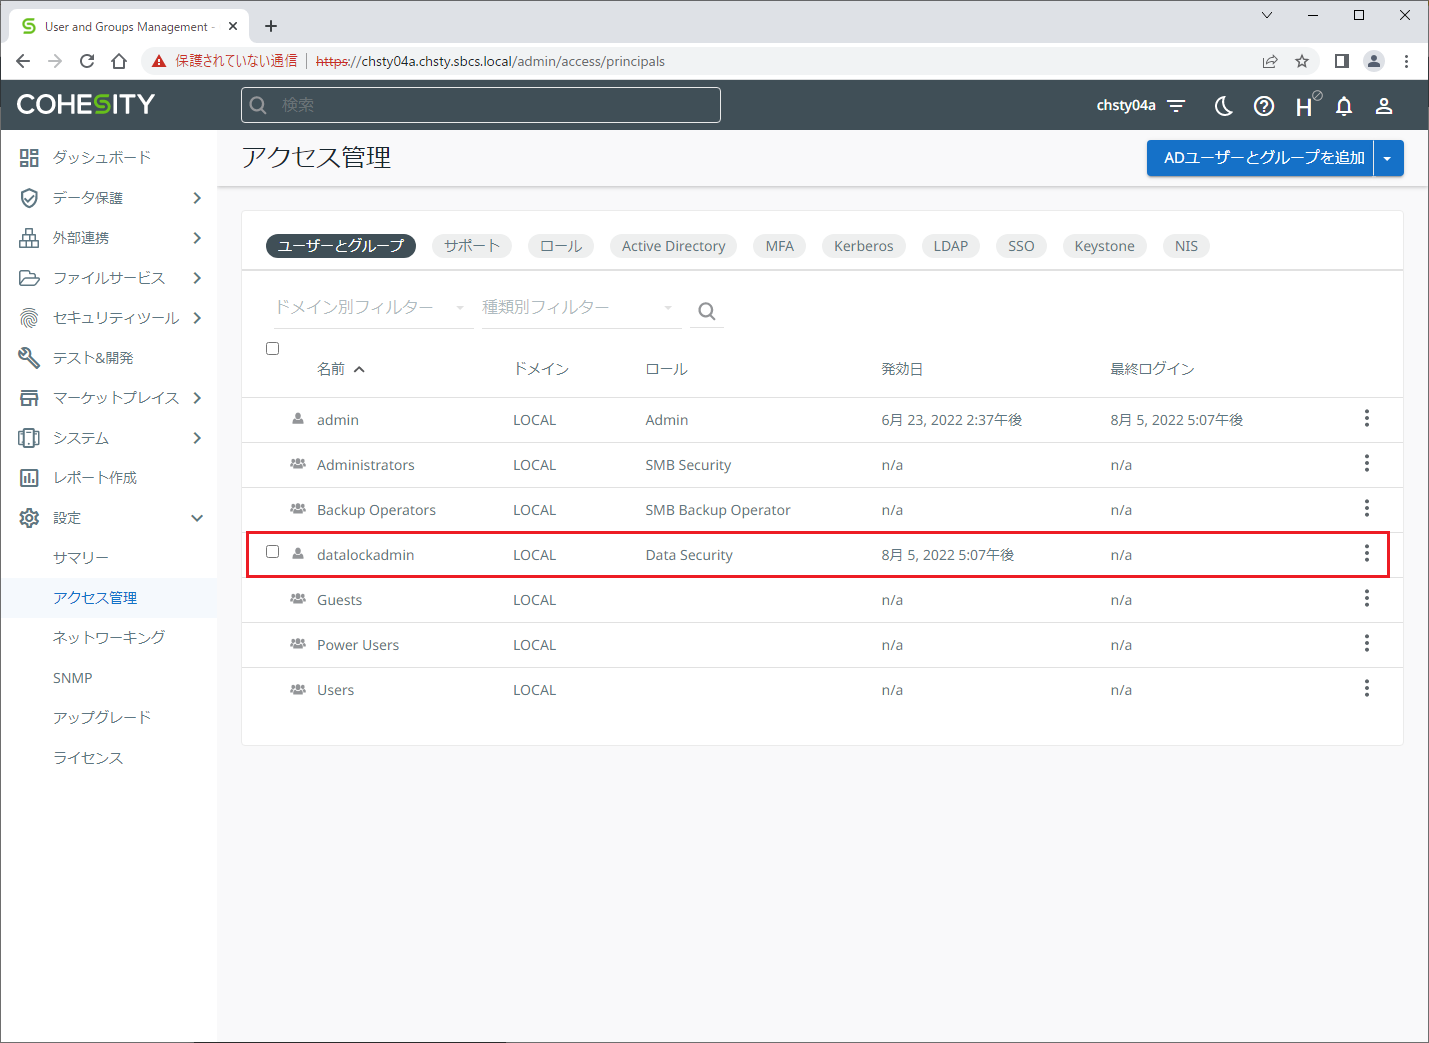Click the Test & Dev wrench icon
1429x1043 pixels.
click(29, 357)
